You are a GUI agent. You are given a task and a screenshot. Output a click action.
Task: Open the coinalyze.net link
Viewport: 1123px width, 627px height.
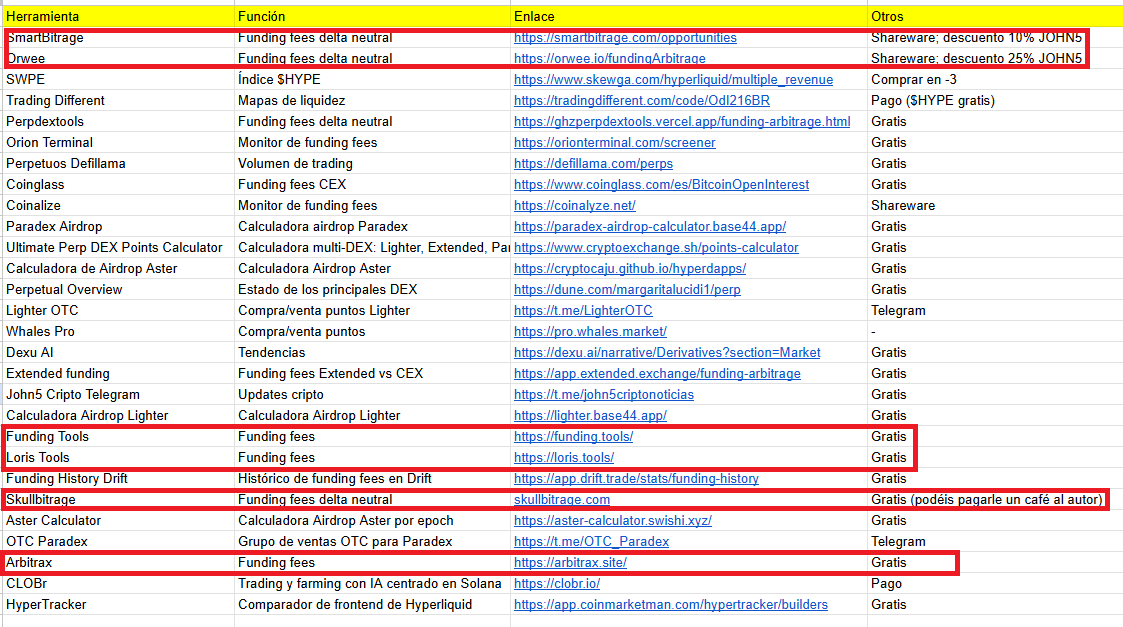point(574,206)
